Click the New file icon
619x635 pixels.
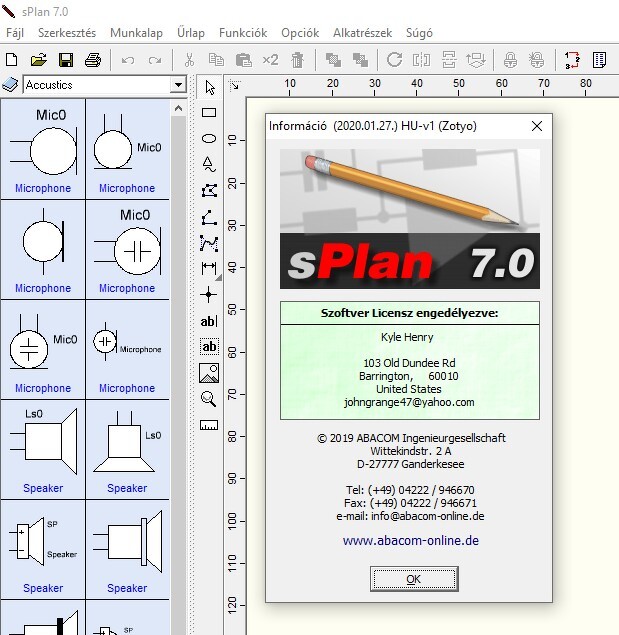(x=12, y=60)
